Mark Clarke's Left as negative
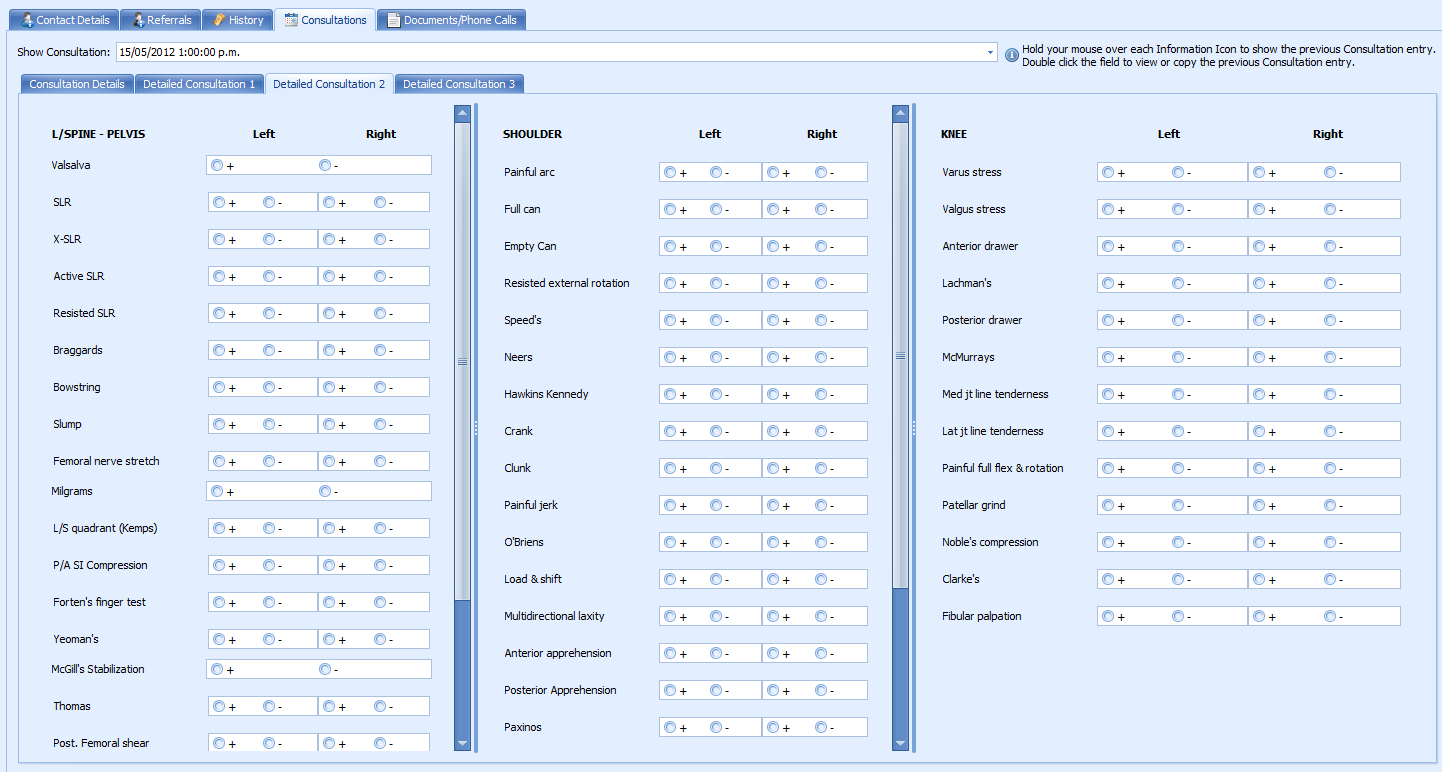 coord(1178,579)
